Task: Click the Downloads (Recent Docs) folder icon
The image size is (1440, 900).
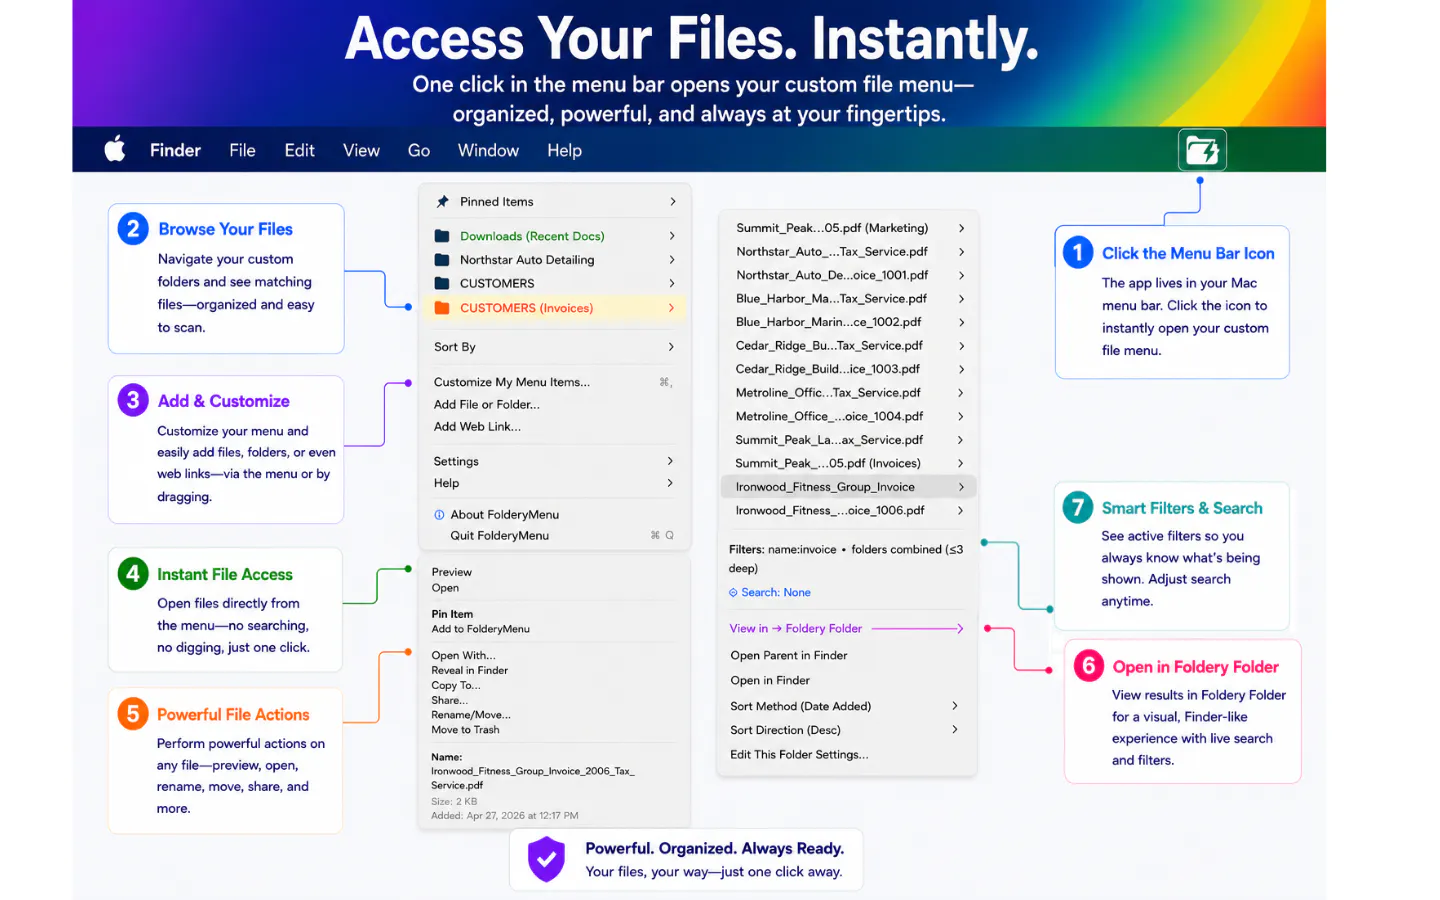Action: (x=442, y=236)
